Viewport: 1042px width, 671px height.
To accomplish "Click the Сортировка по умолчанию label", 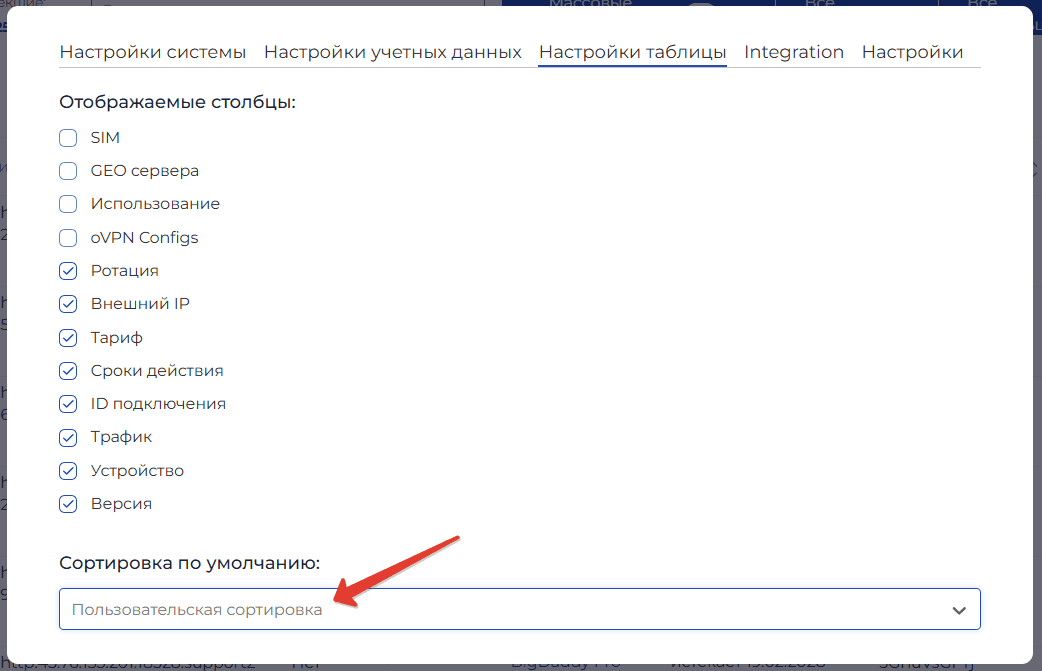I will coord(189,563).
